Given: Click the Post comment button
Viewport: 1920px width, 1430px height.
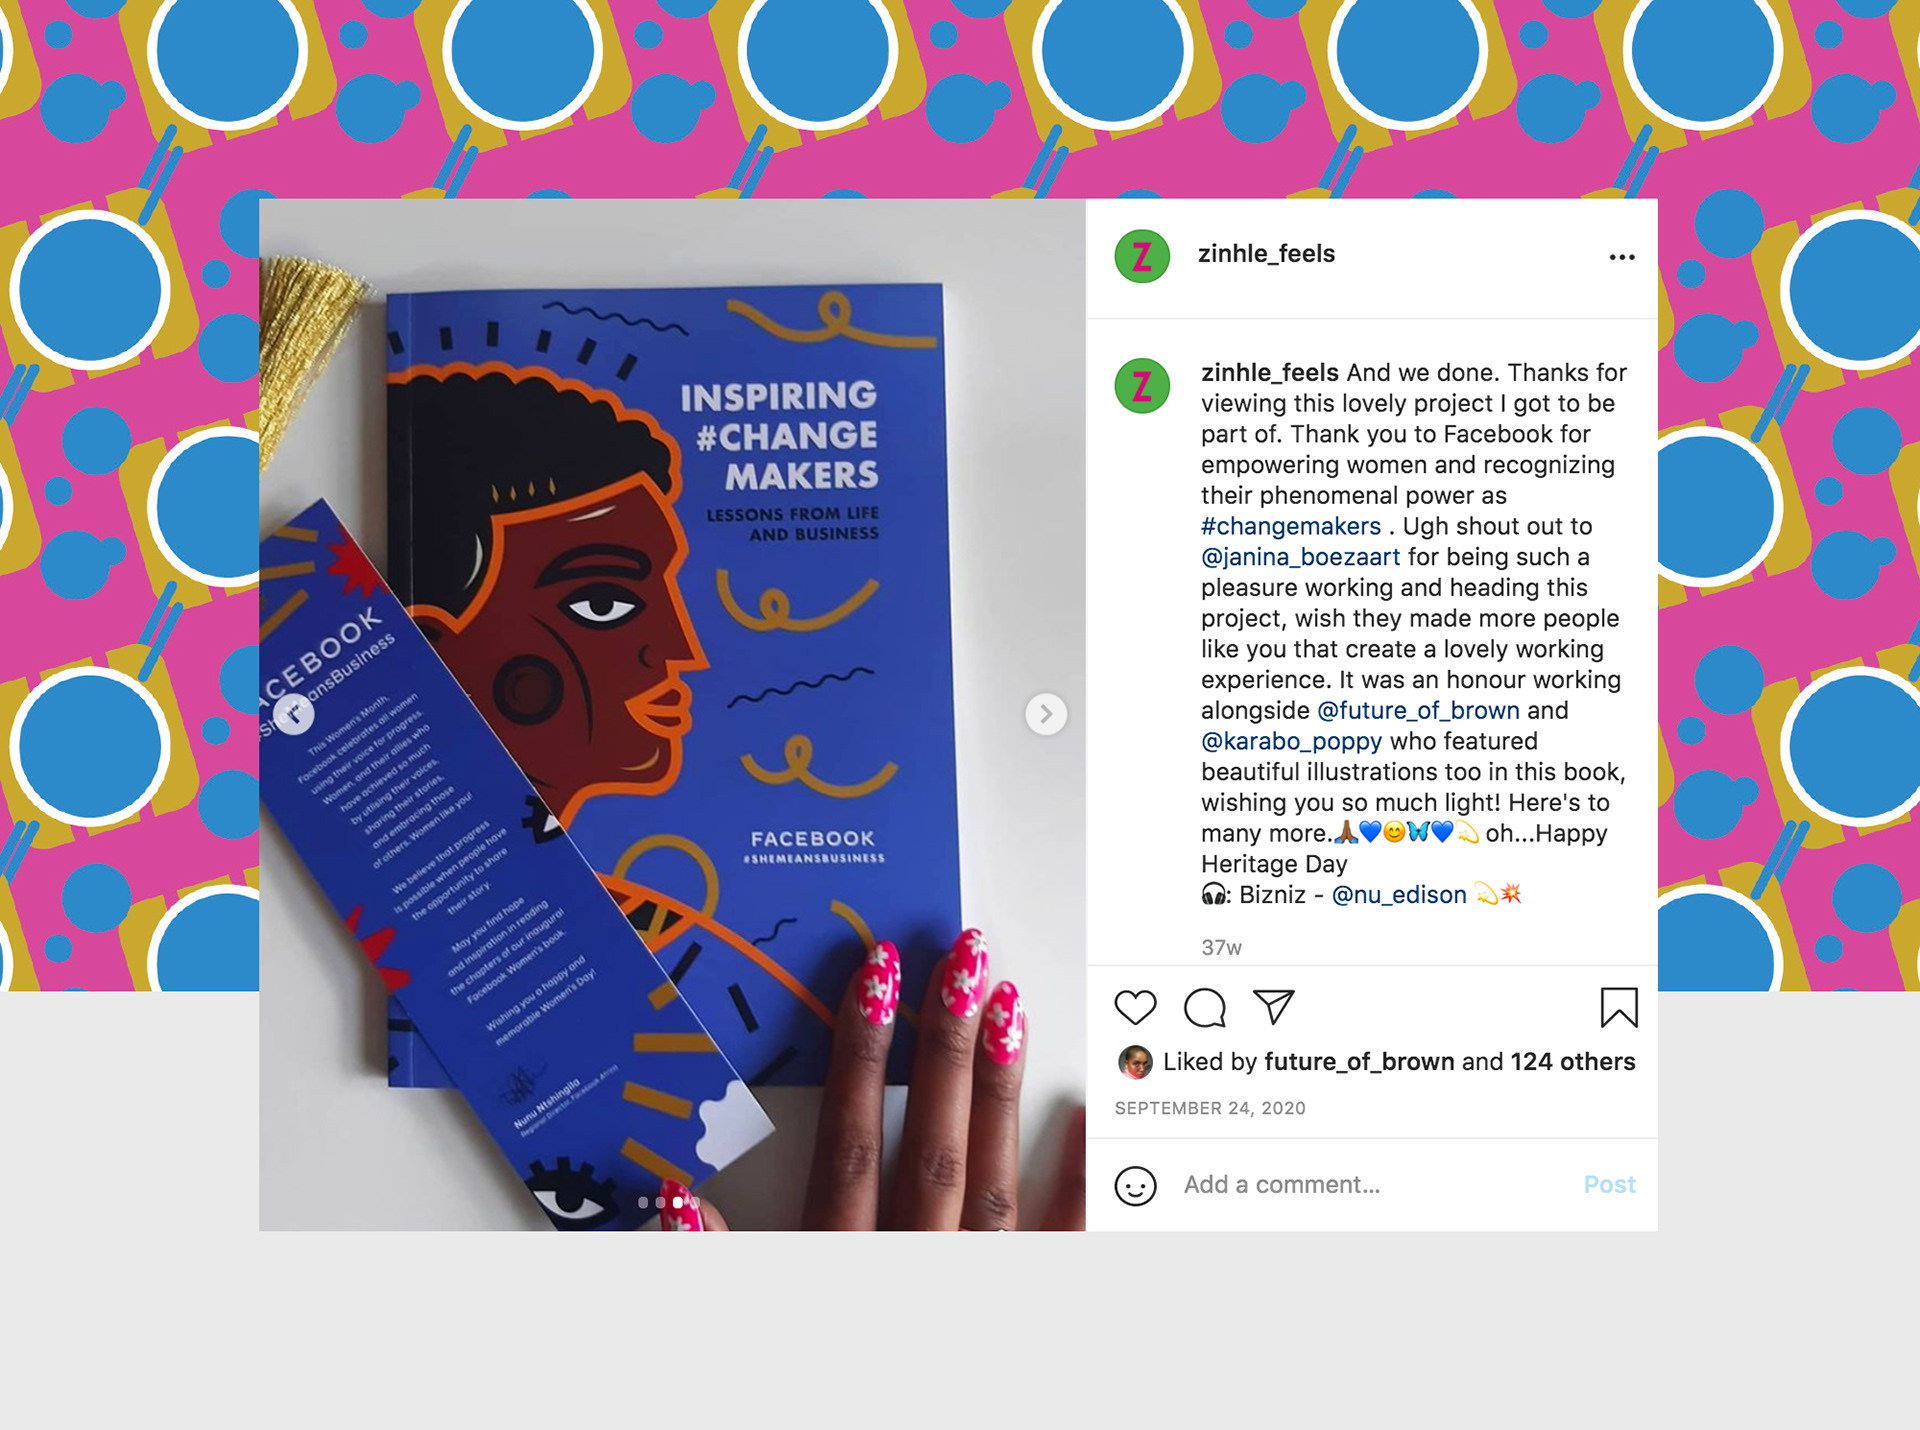Looking at the screenshot, I should point(1609,1185).
